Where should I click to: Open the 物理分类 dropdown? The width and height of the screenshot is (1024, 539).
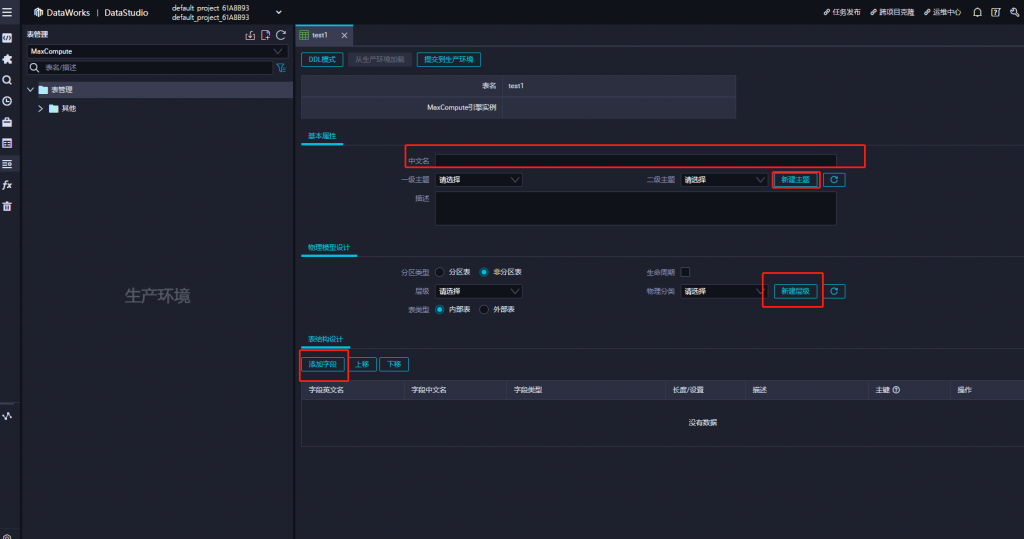click(724, 291)
